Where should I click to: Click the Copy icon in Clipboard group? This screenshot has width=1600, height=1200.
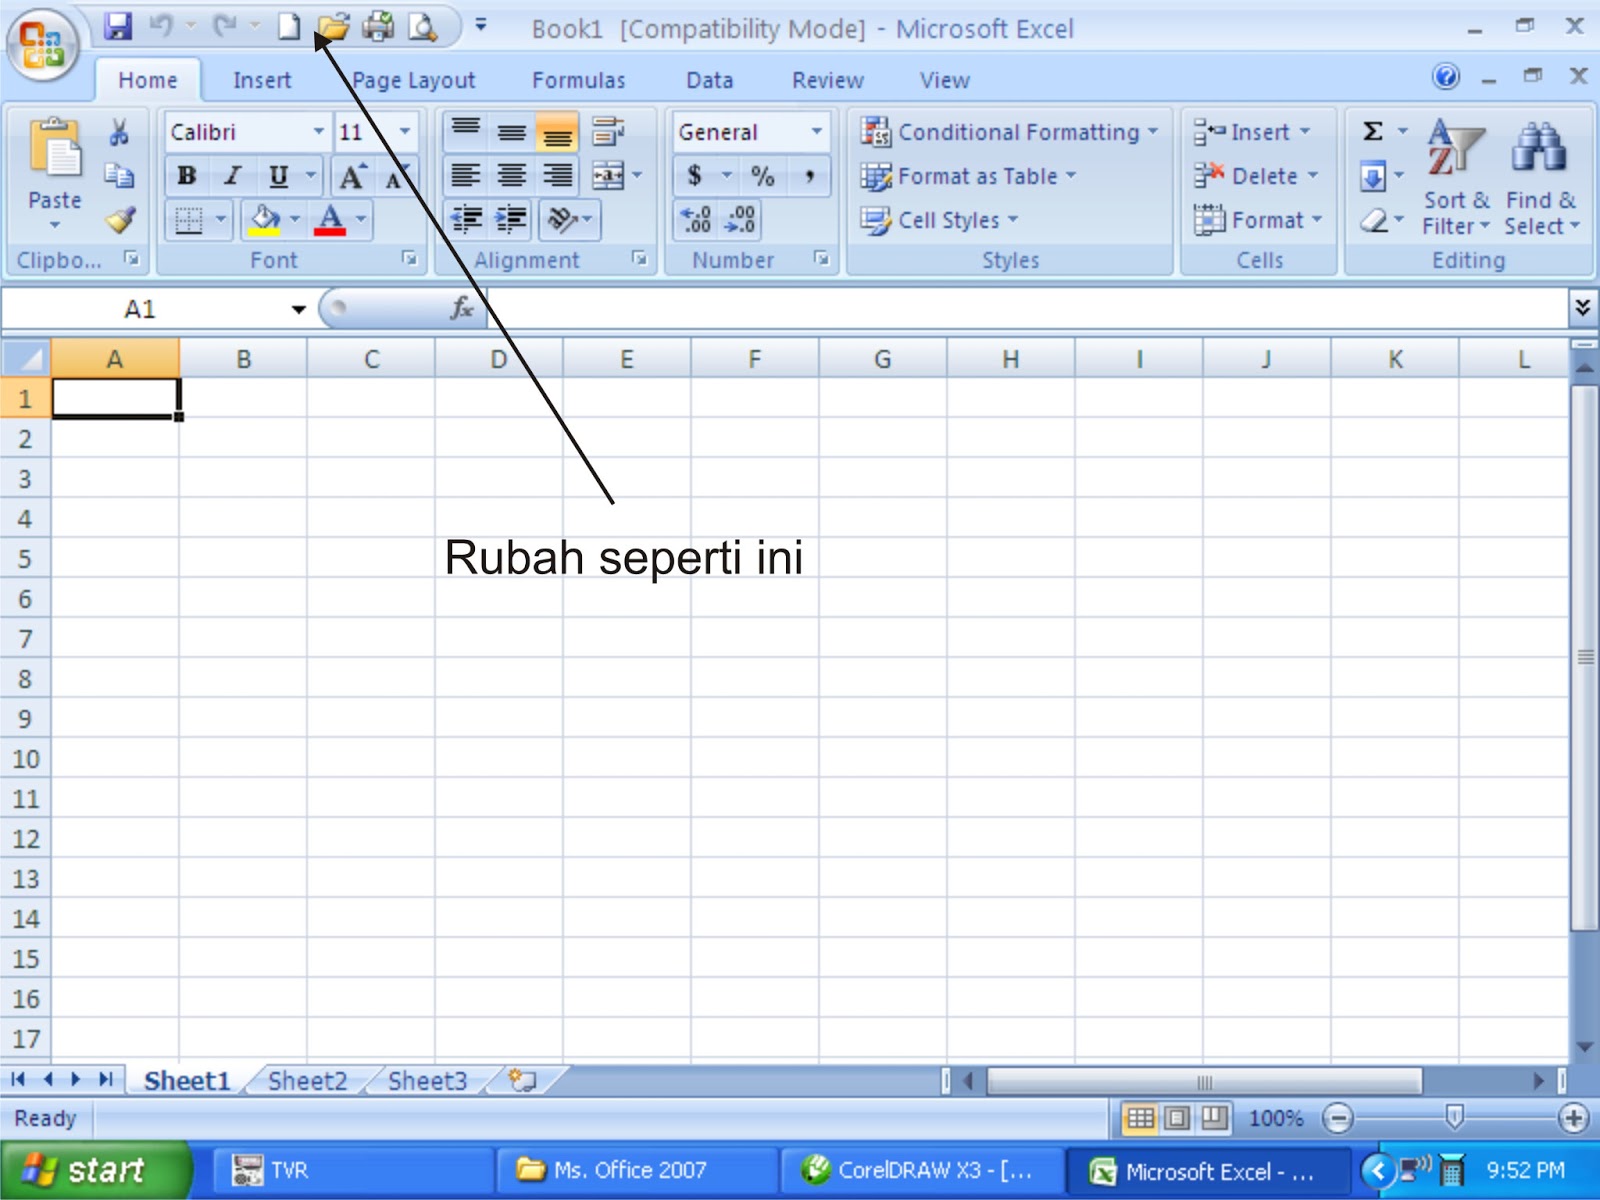click(119, 176)
